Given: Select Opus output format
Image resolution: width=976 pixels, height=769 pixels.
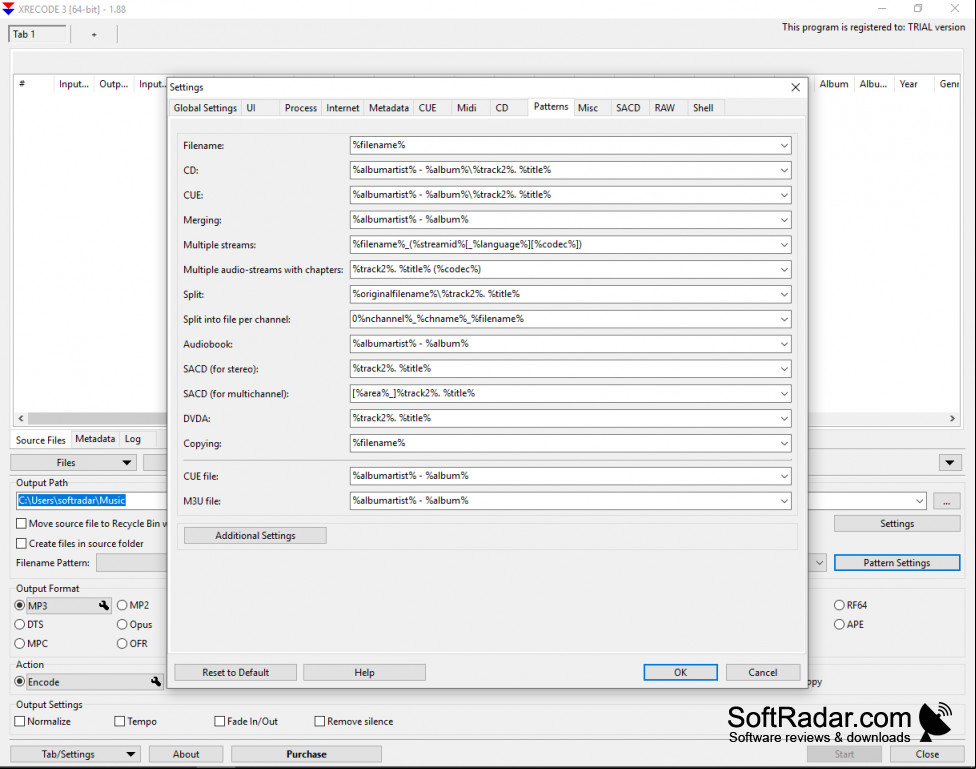Looking at the screenshot, I should [122, 625].
